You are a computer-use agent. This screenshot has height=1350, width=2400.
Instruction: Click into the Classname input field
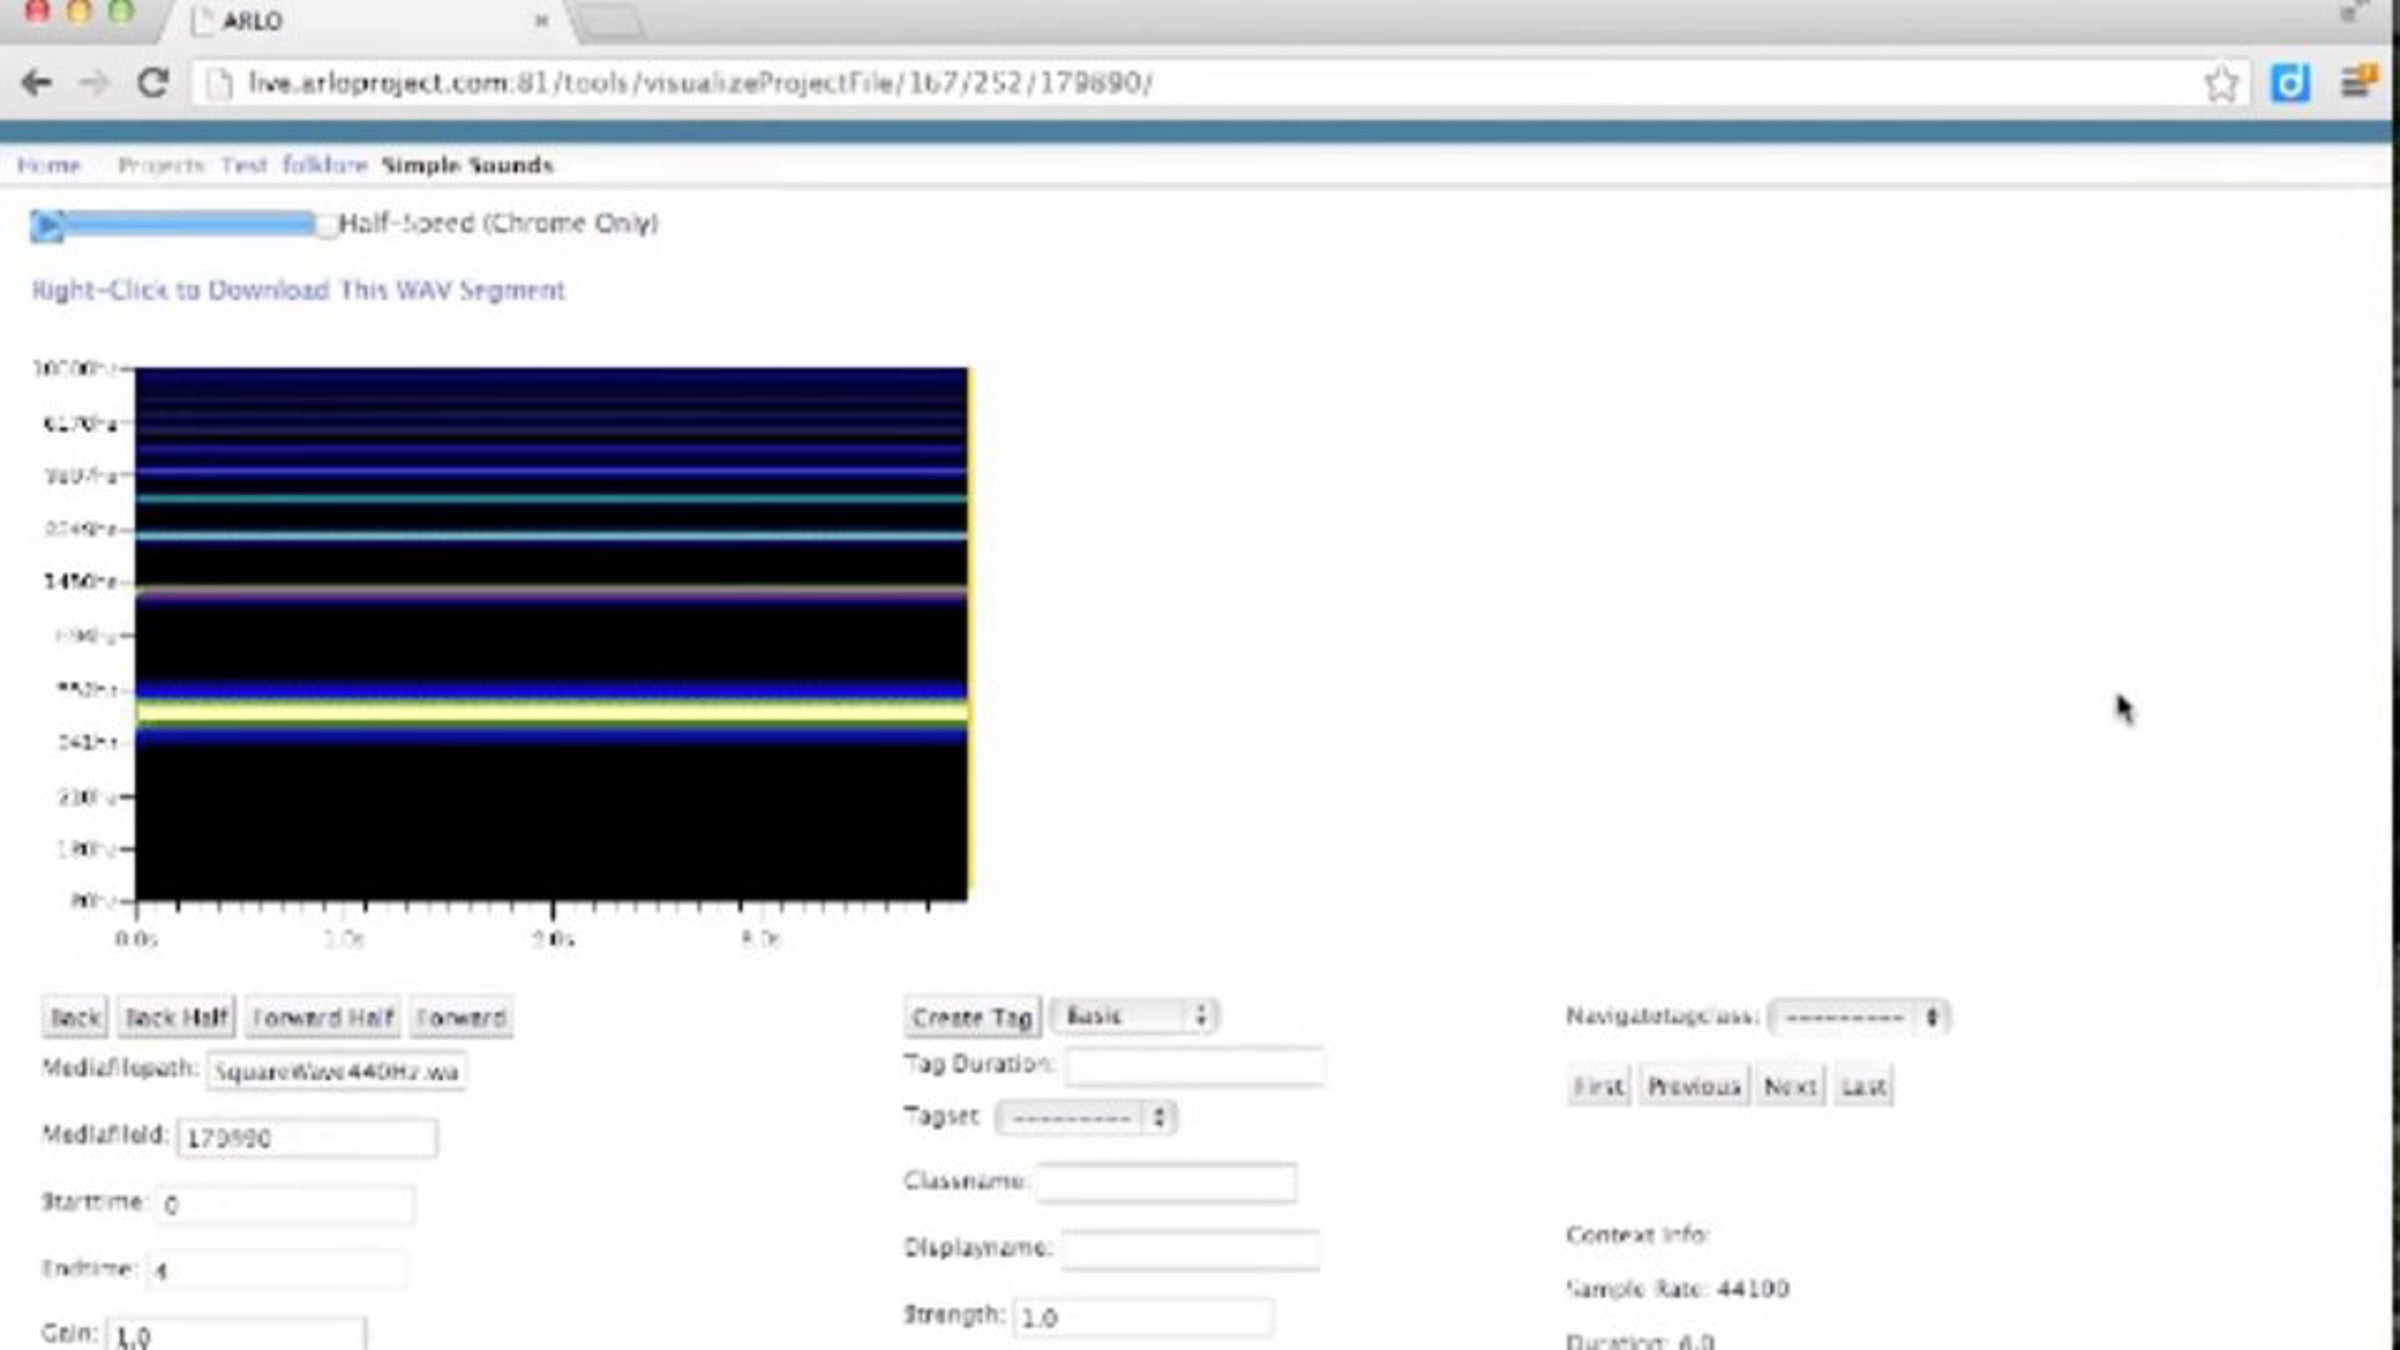[x=1166, y=1182]
